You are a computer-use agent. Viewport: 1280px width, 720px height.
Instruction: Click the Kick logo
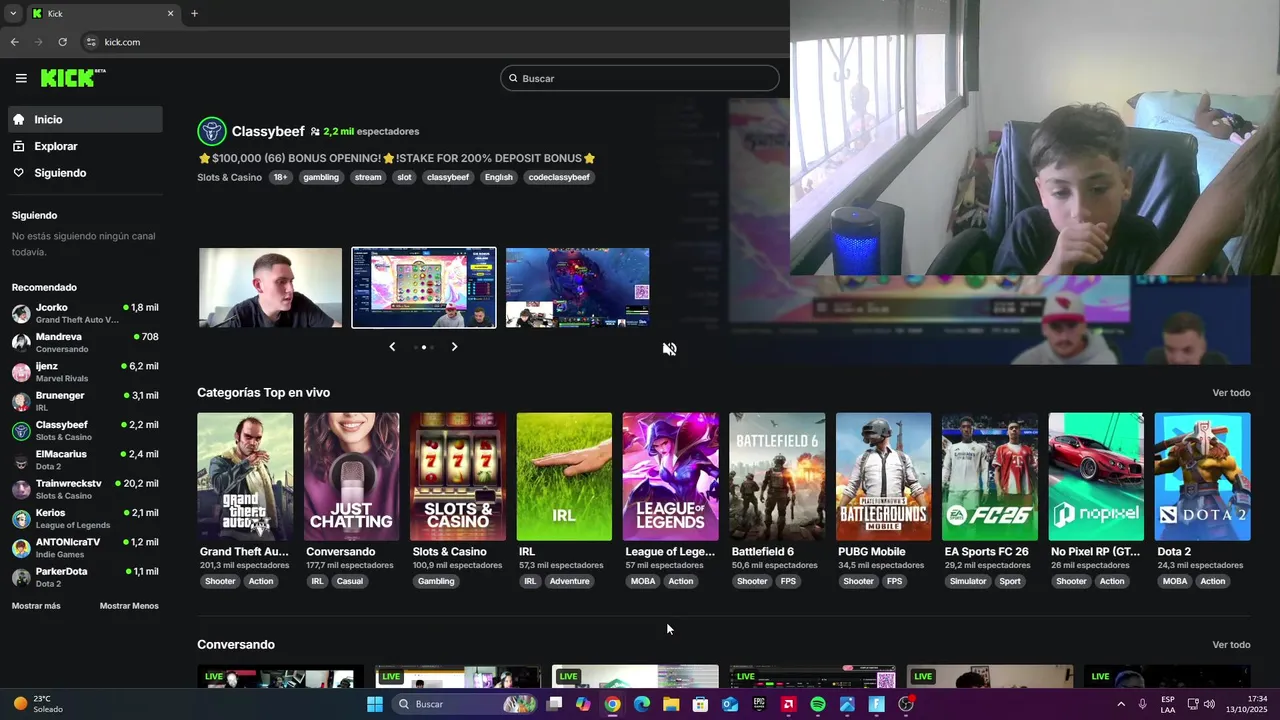click(72, 78)
